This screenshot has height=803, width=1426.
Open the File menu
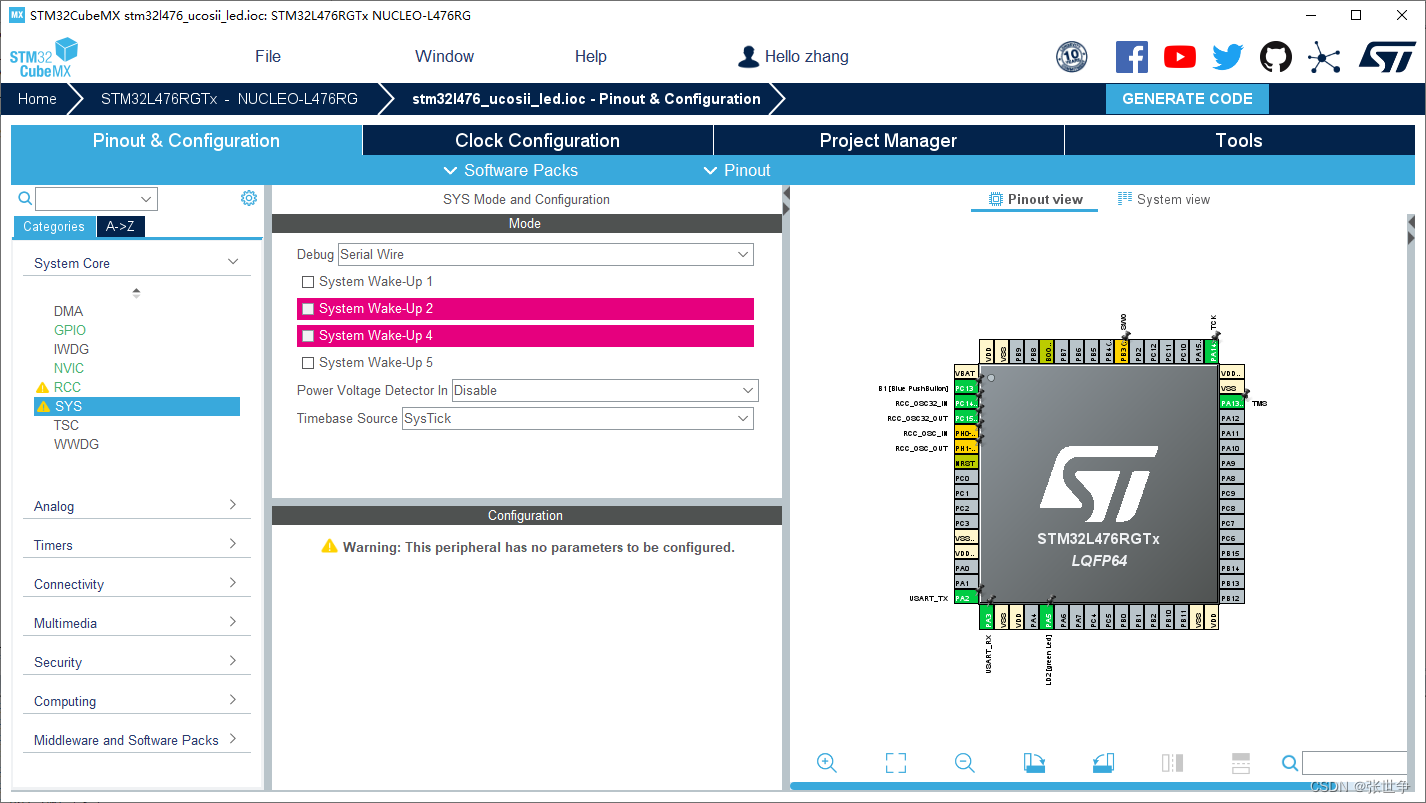tap(268, 57)
